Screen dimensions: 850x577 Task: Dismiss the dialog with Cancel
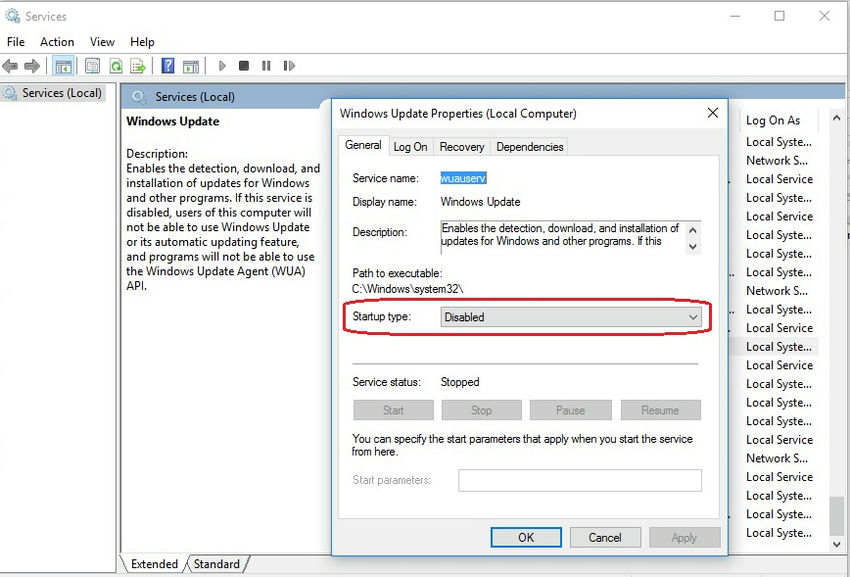(605, 537)
